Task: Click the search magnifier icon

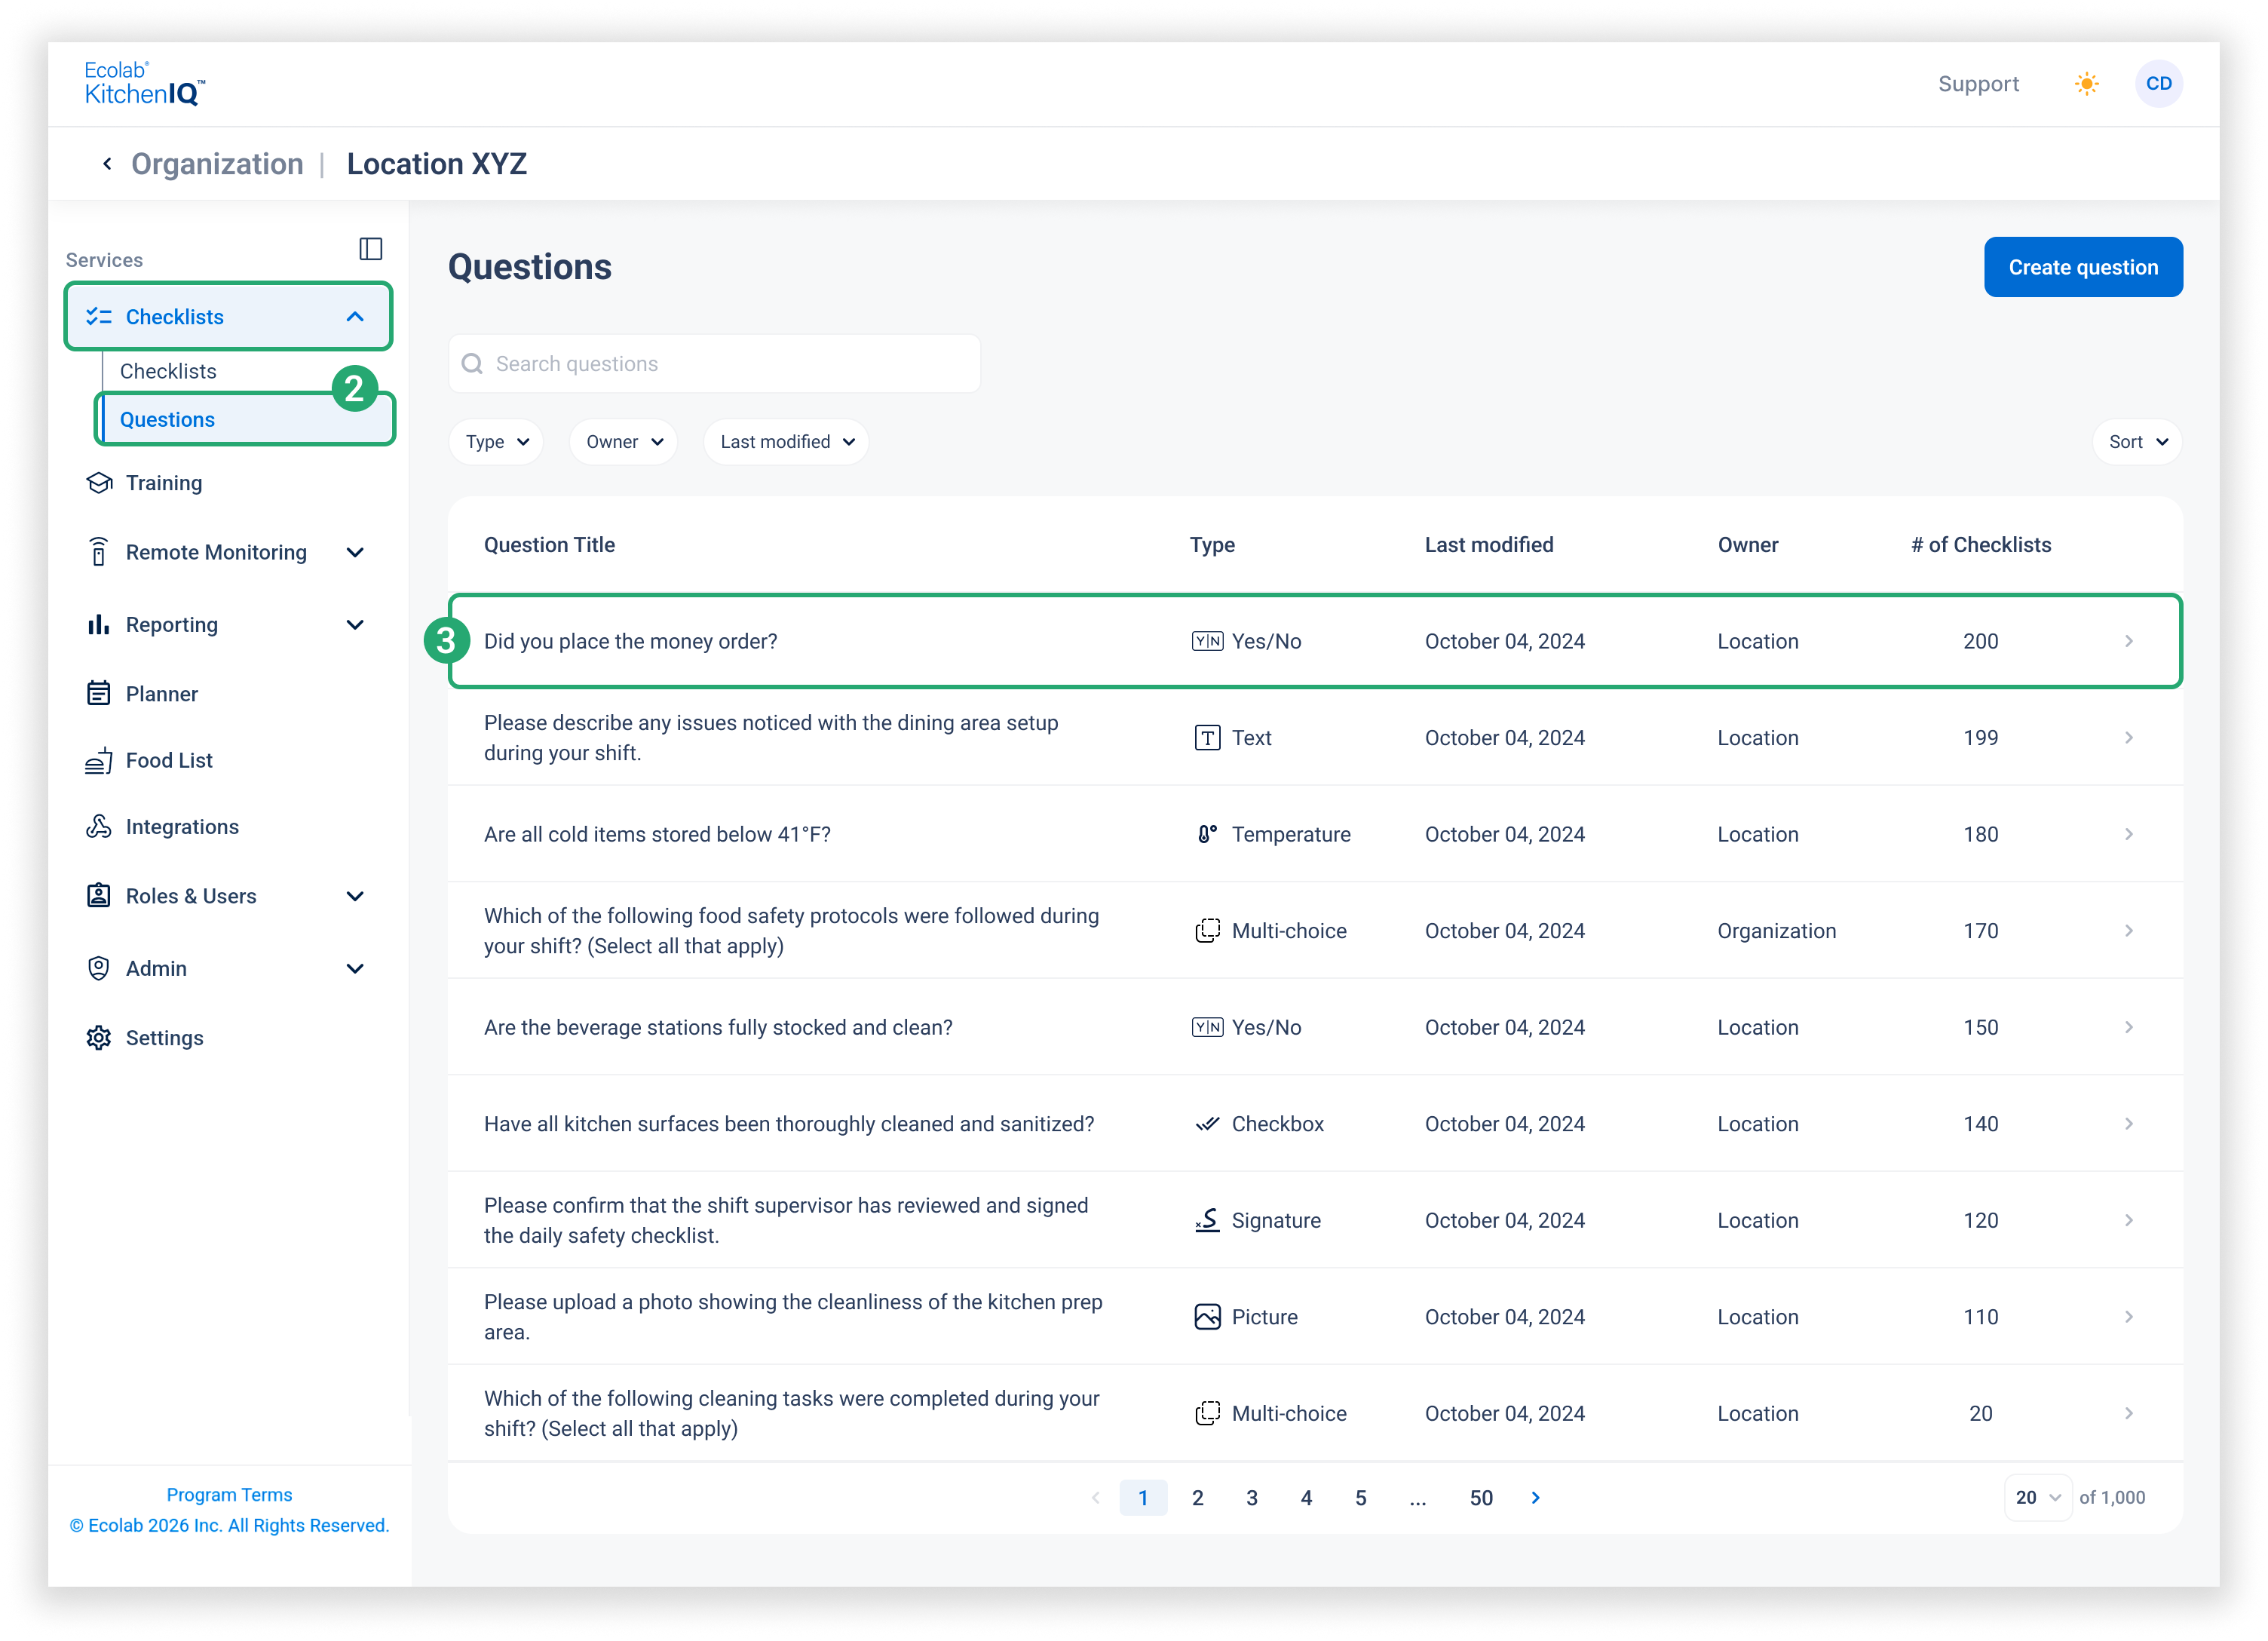Action: coord(472,364)
